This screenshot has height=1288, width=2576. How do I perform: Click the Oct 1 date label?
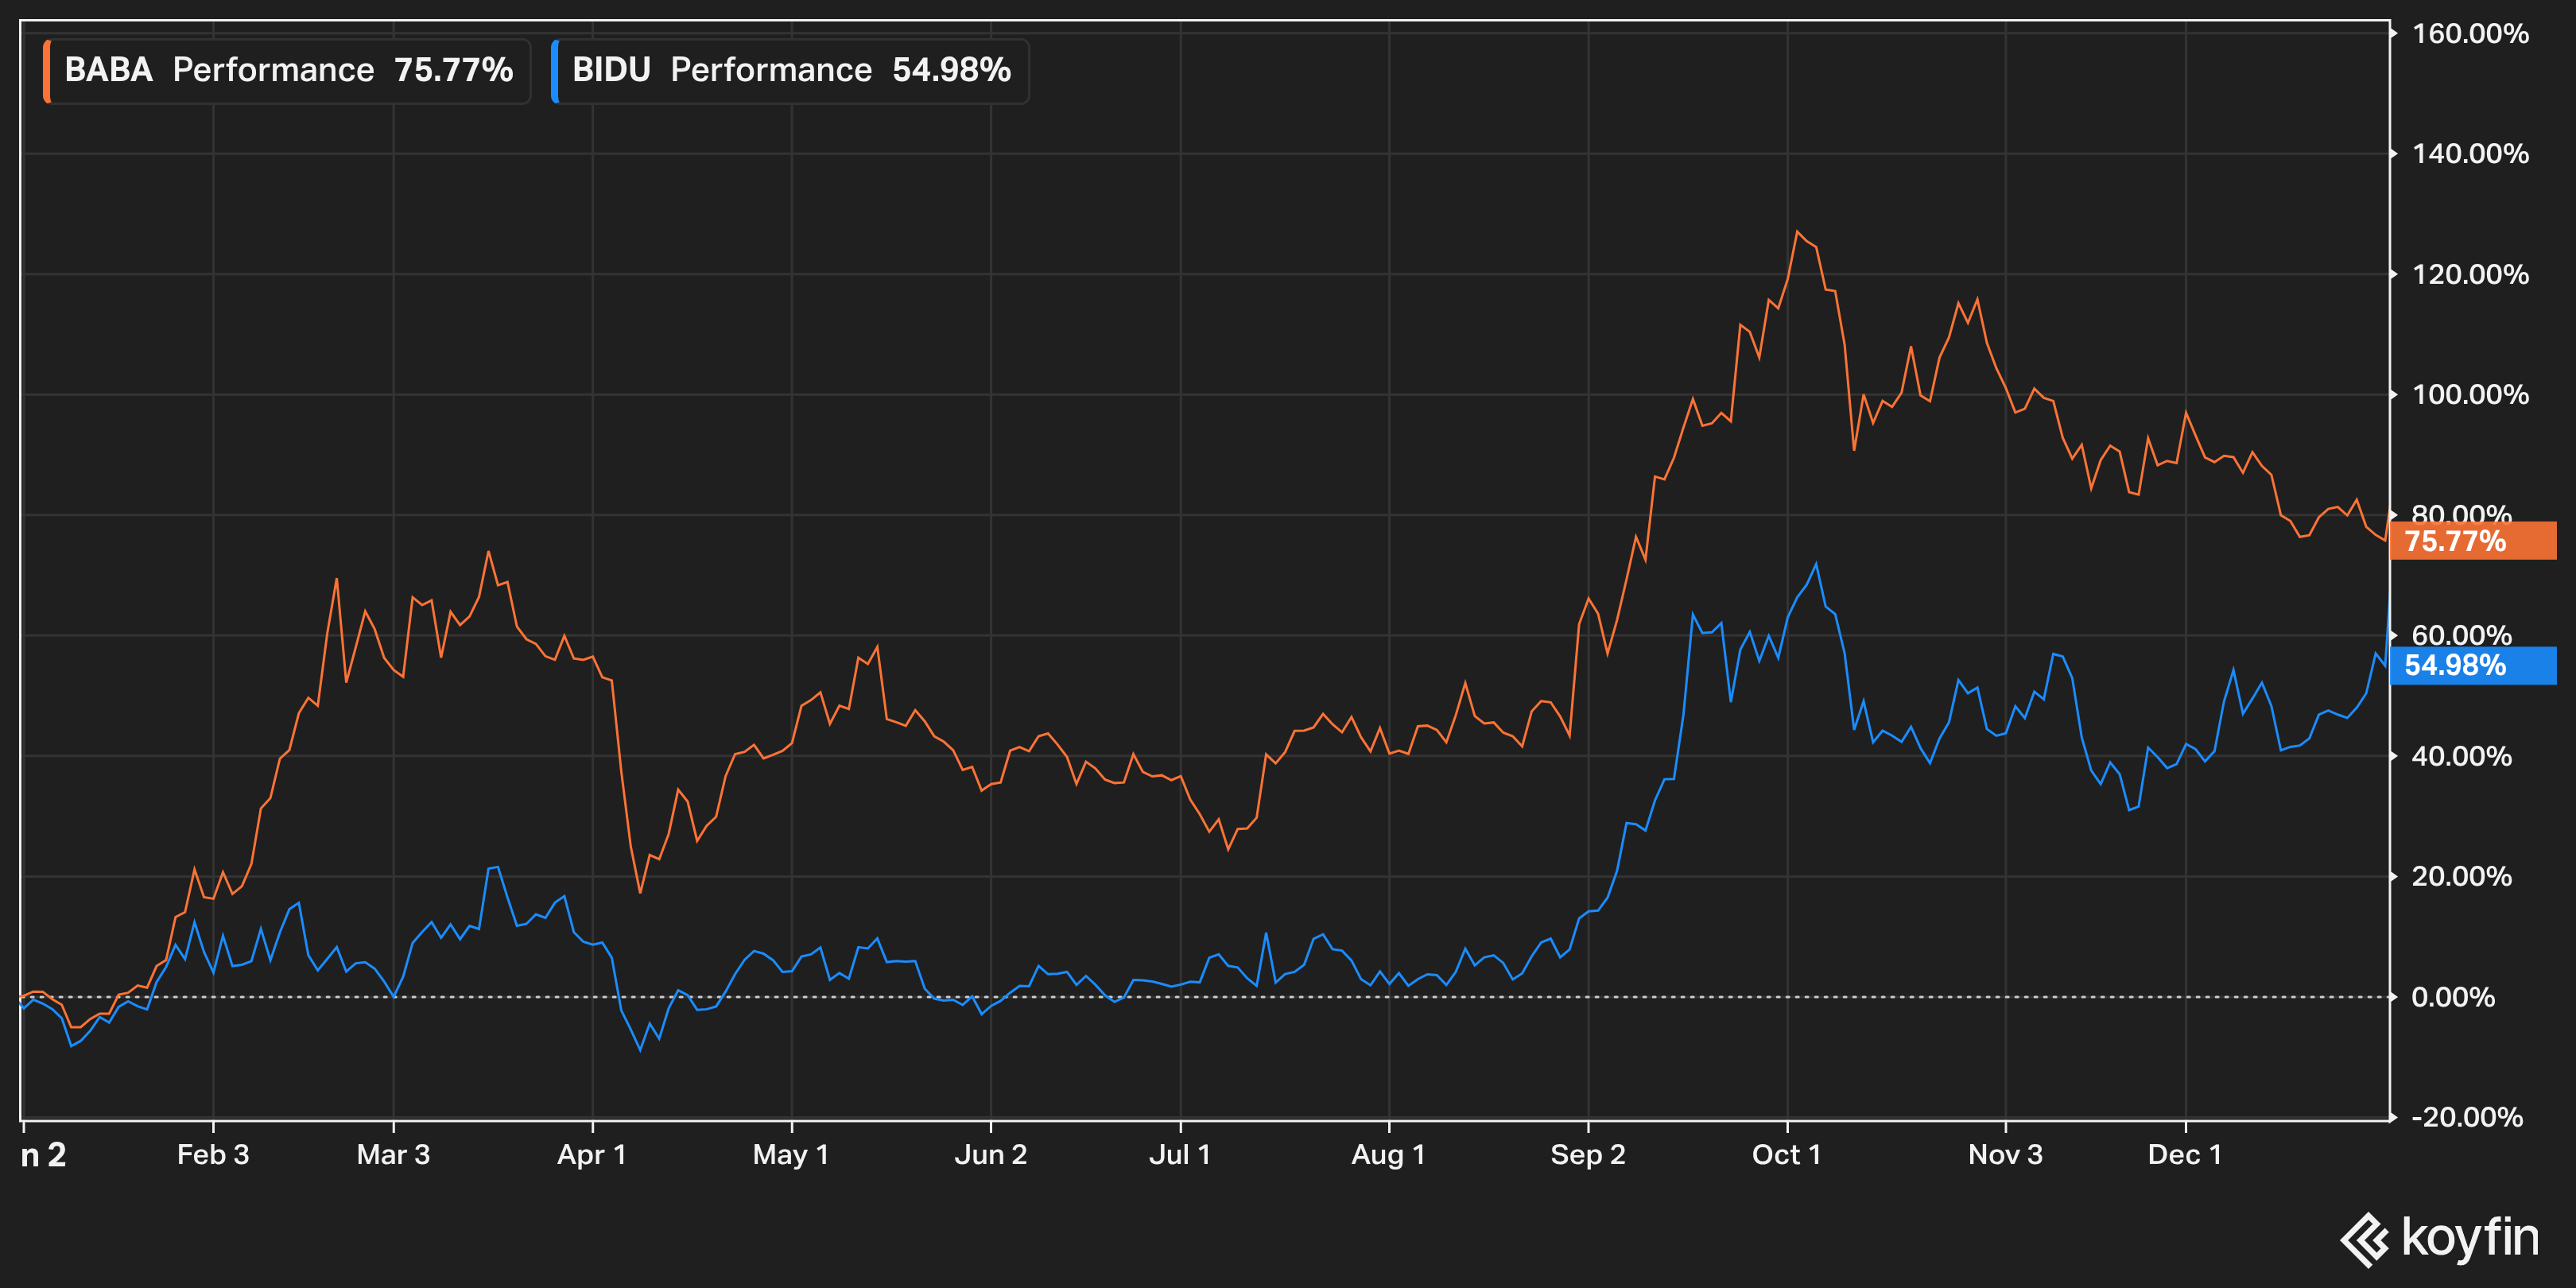1786,1154
